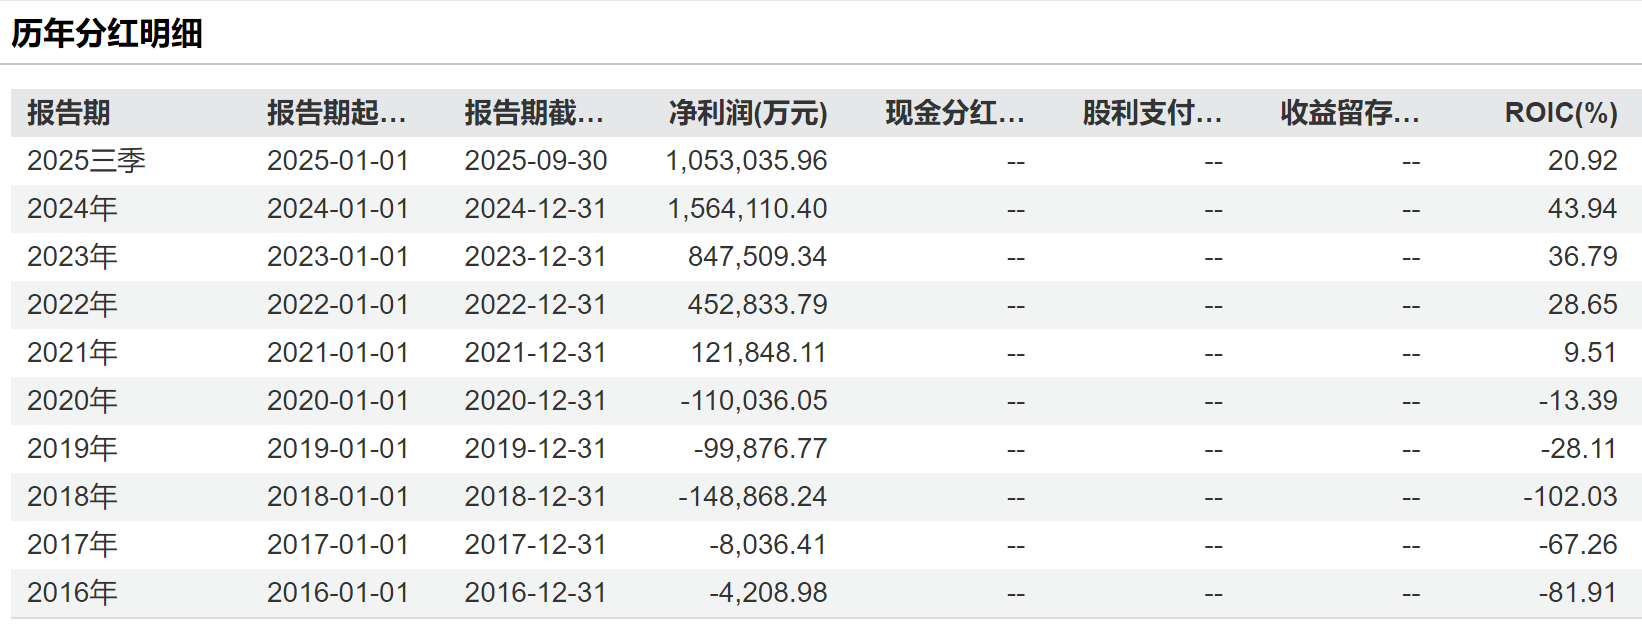Select the ROIC value -102.03
Screen dimensions: 1642x630
pyautogui.click(x=1570, y=497)
